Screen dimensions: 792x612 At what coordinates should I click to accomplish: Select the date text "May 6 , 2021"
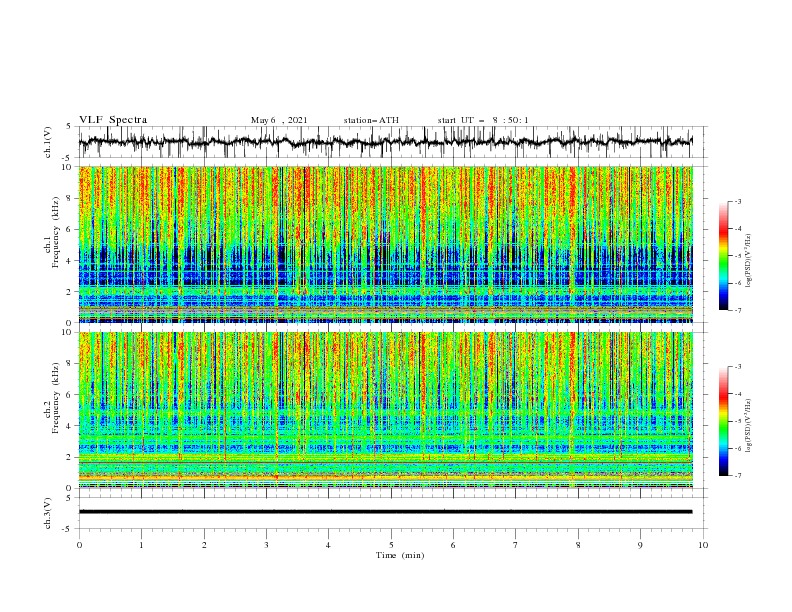[279, 120]
